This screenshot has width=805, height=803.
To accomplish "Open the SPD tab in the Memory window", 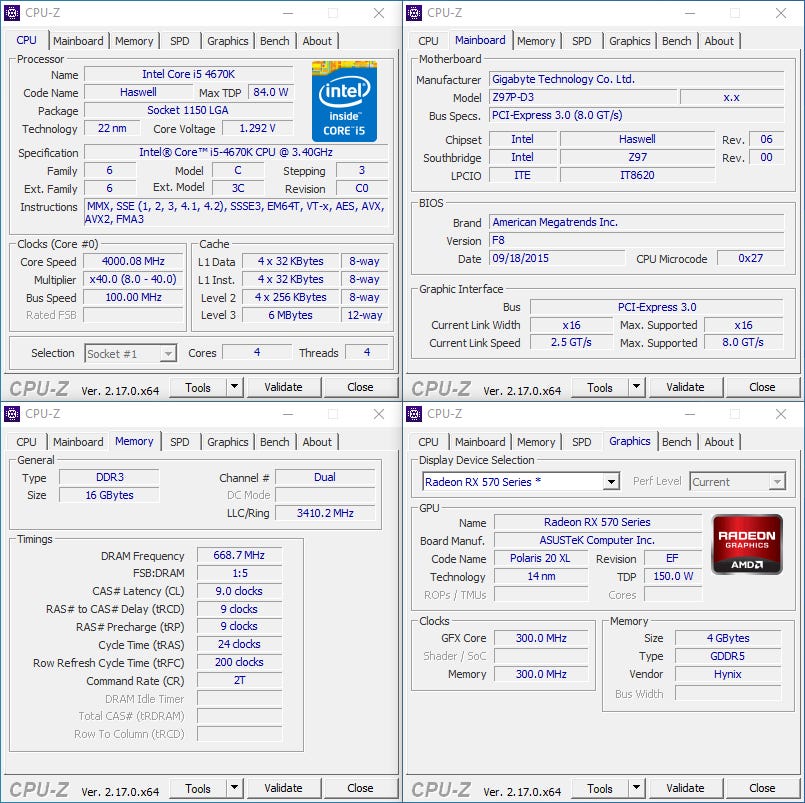I will tap(179, 442).
